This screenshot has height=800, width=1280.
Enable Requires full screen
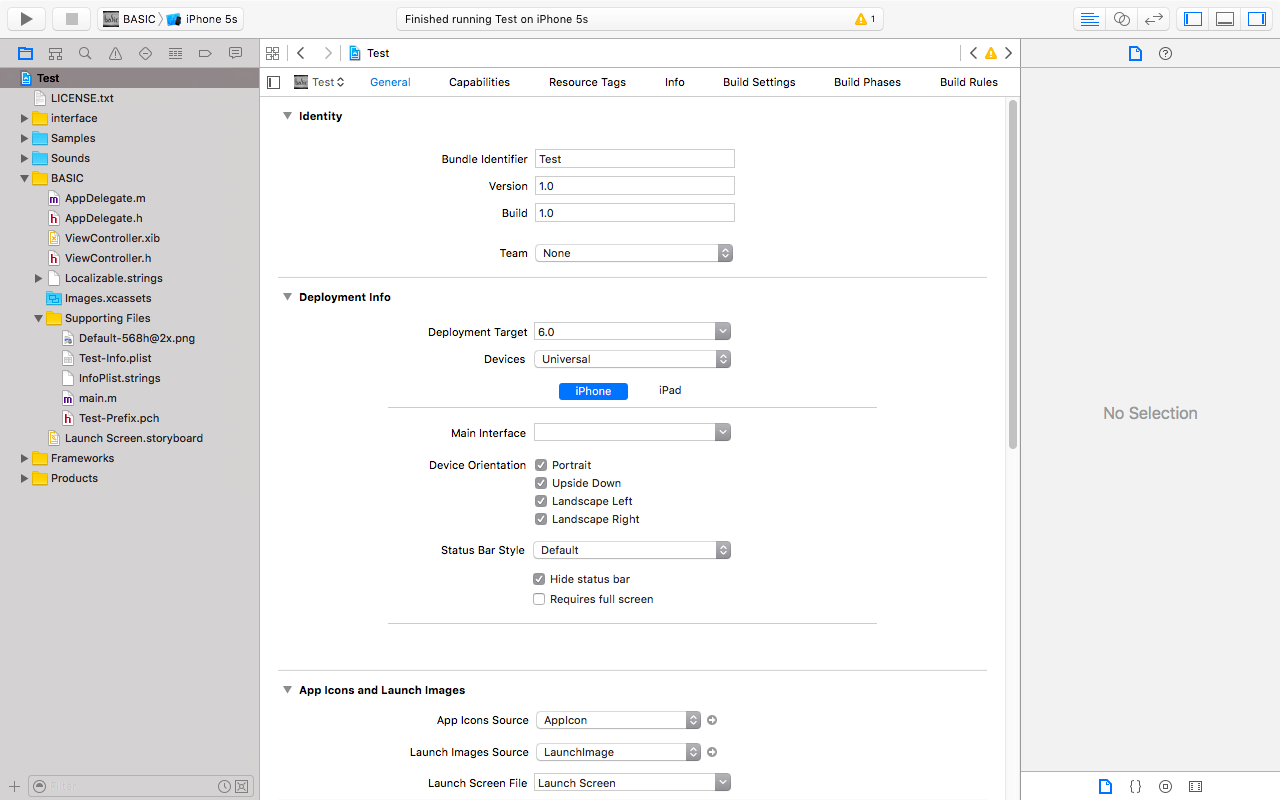[539, 599]
